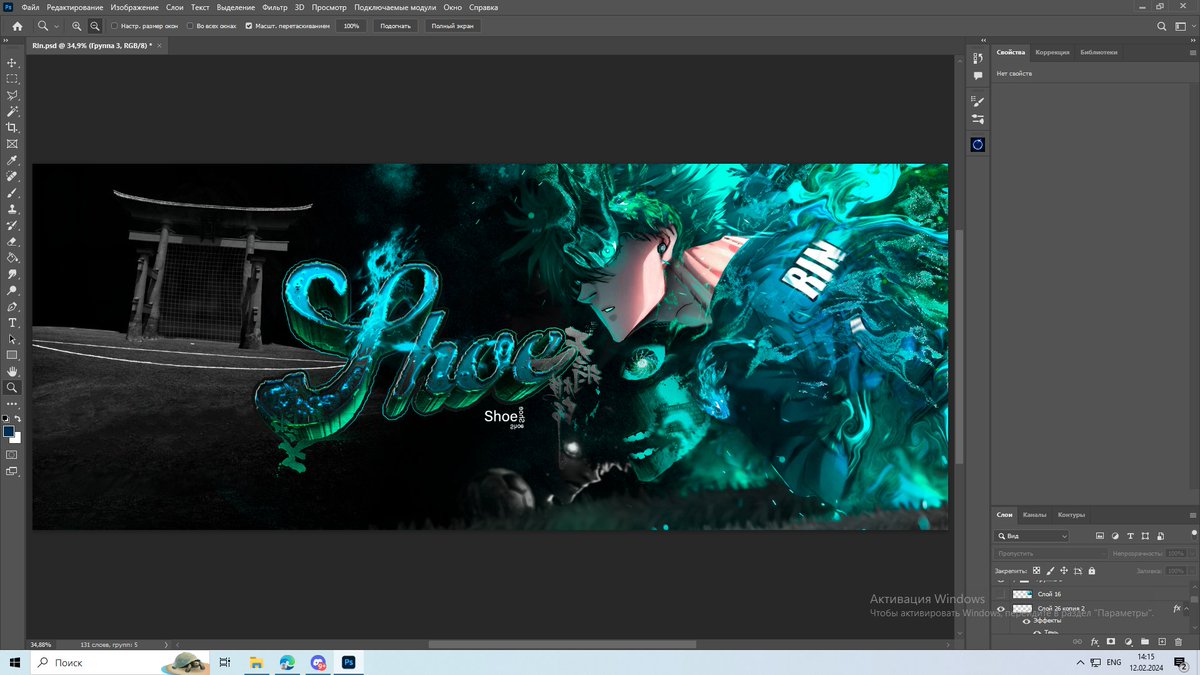The width and height of the screenshot is (1200, 675).
Task: Select the Eyedropper tool
Action: 12,160
